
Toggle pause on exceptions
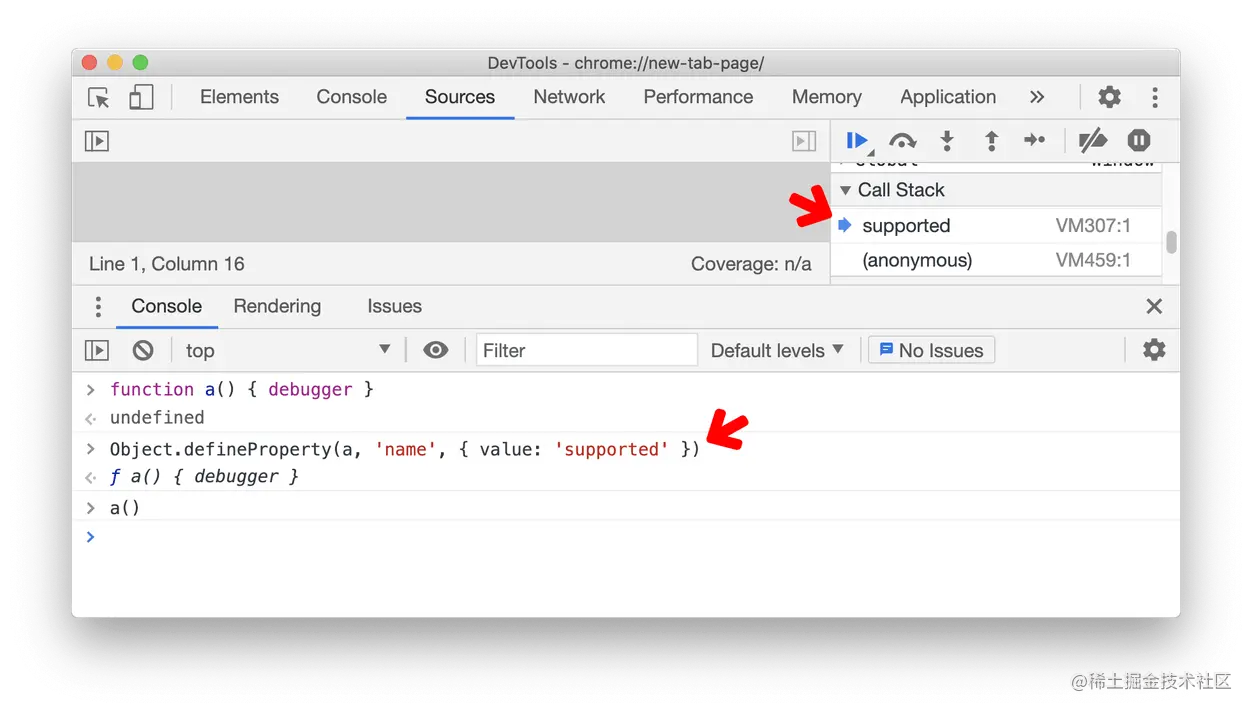pos(1139,141)
